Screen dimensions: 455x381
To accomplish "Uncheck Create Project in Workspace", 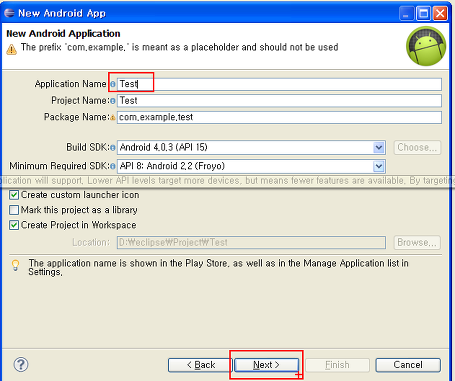I will (x=14, y=225).
